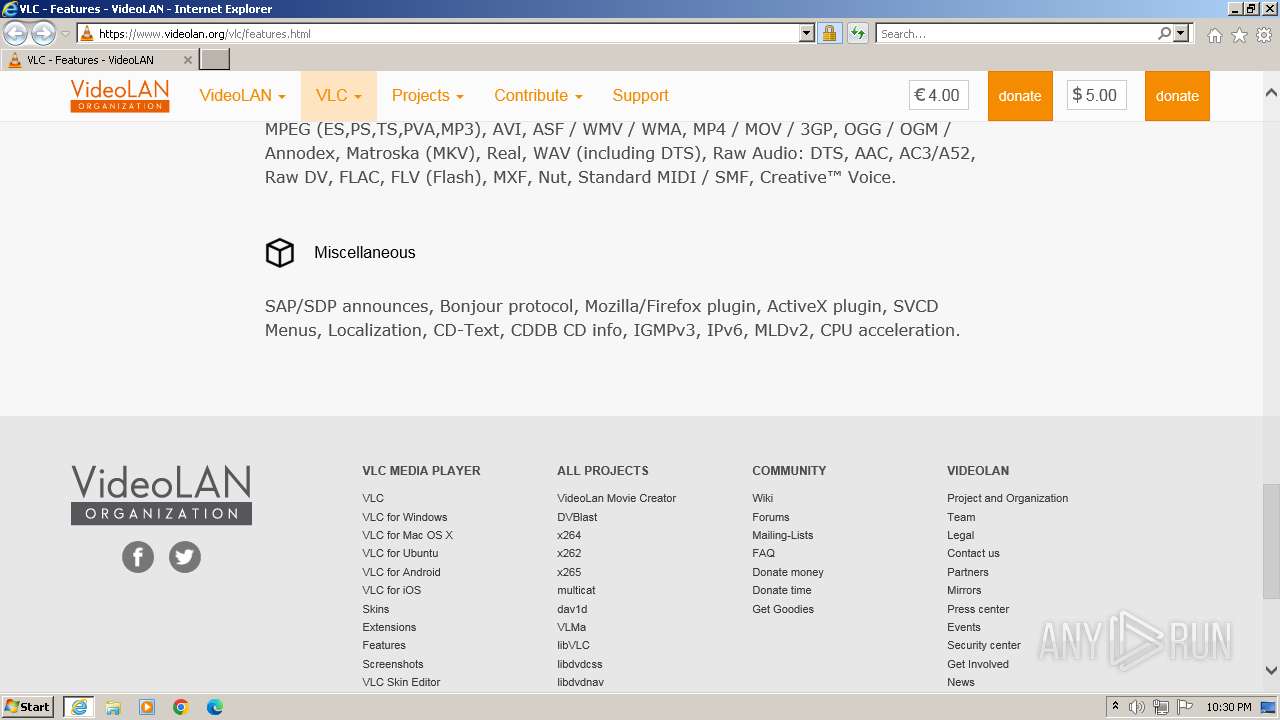The image size is (1280, 720).
Task: Click the dollar amount input field
Action: coord(1096,96)
